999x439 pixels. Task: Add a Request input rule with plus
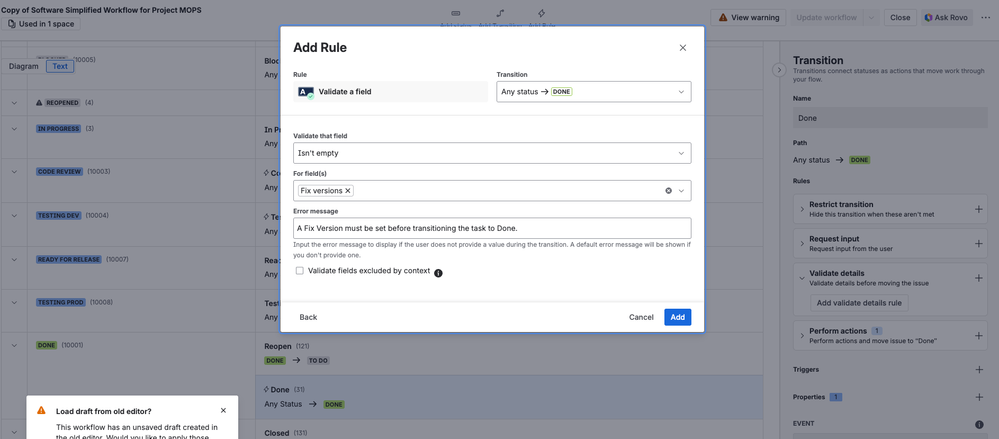[x=979, y=243]
